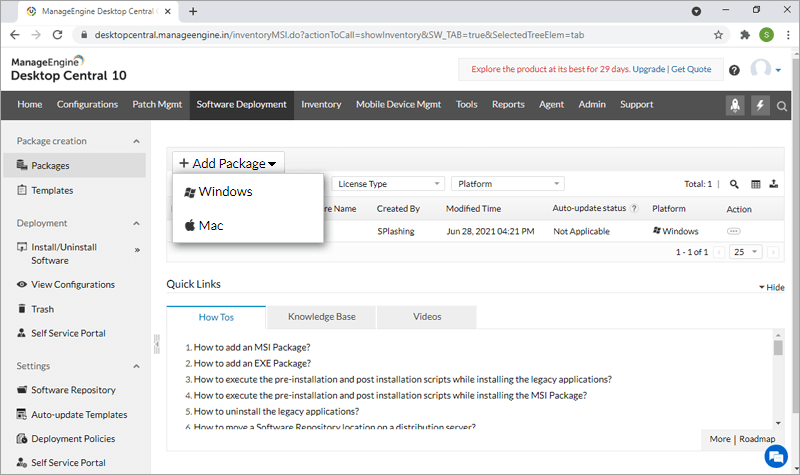The height and width of the screenshot is (475, 800).
Task: Open the help question mark icon
Action: coord(734,70)
